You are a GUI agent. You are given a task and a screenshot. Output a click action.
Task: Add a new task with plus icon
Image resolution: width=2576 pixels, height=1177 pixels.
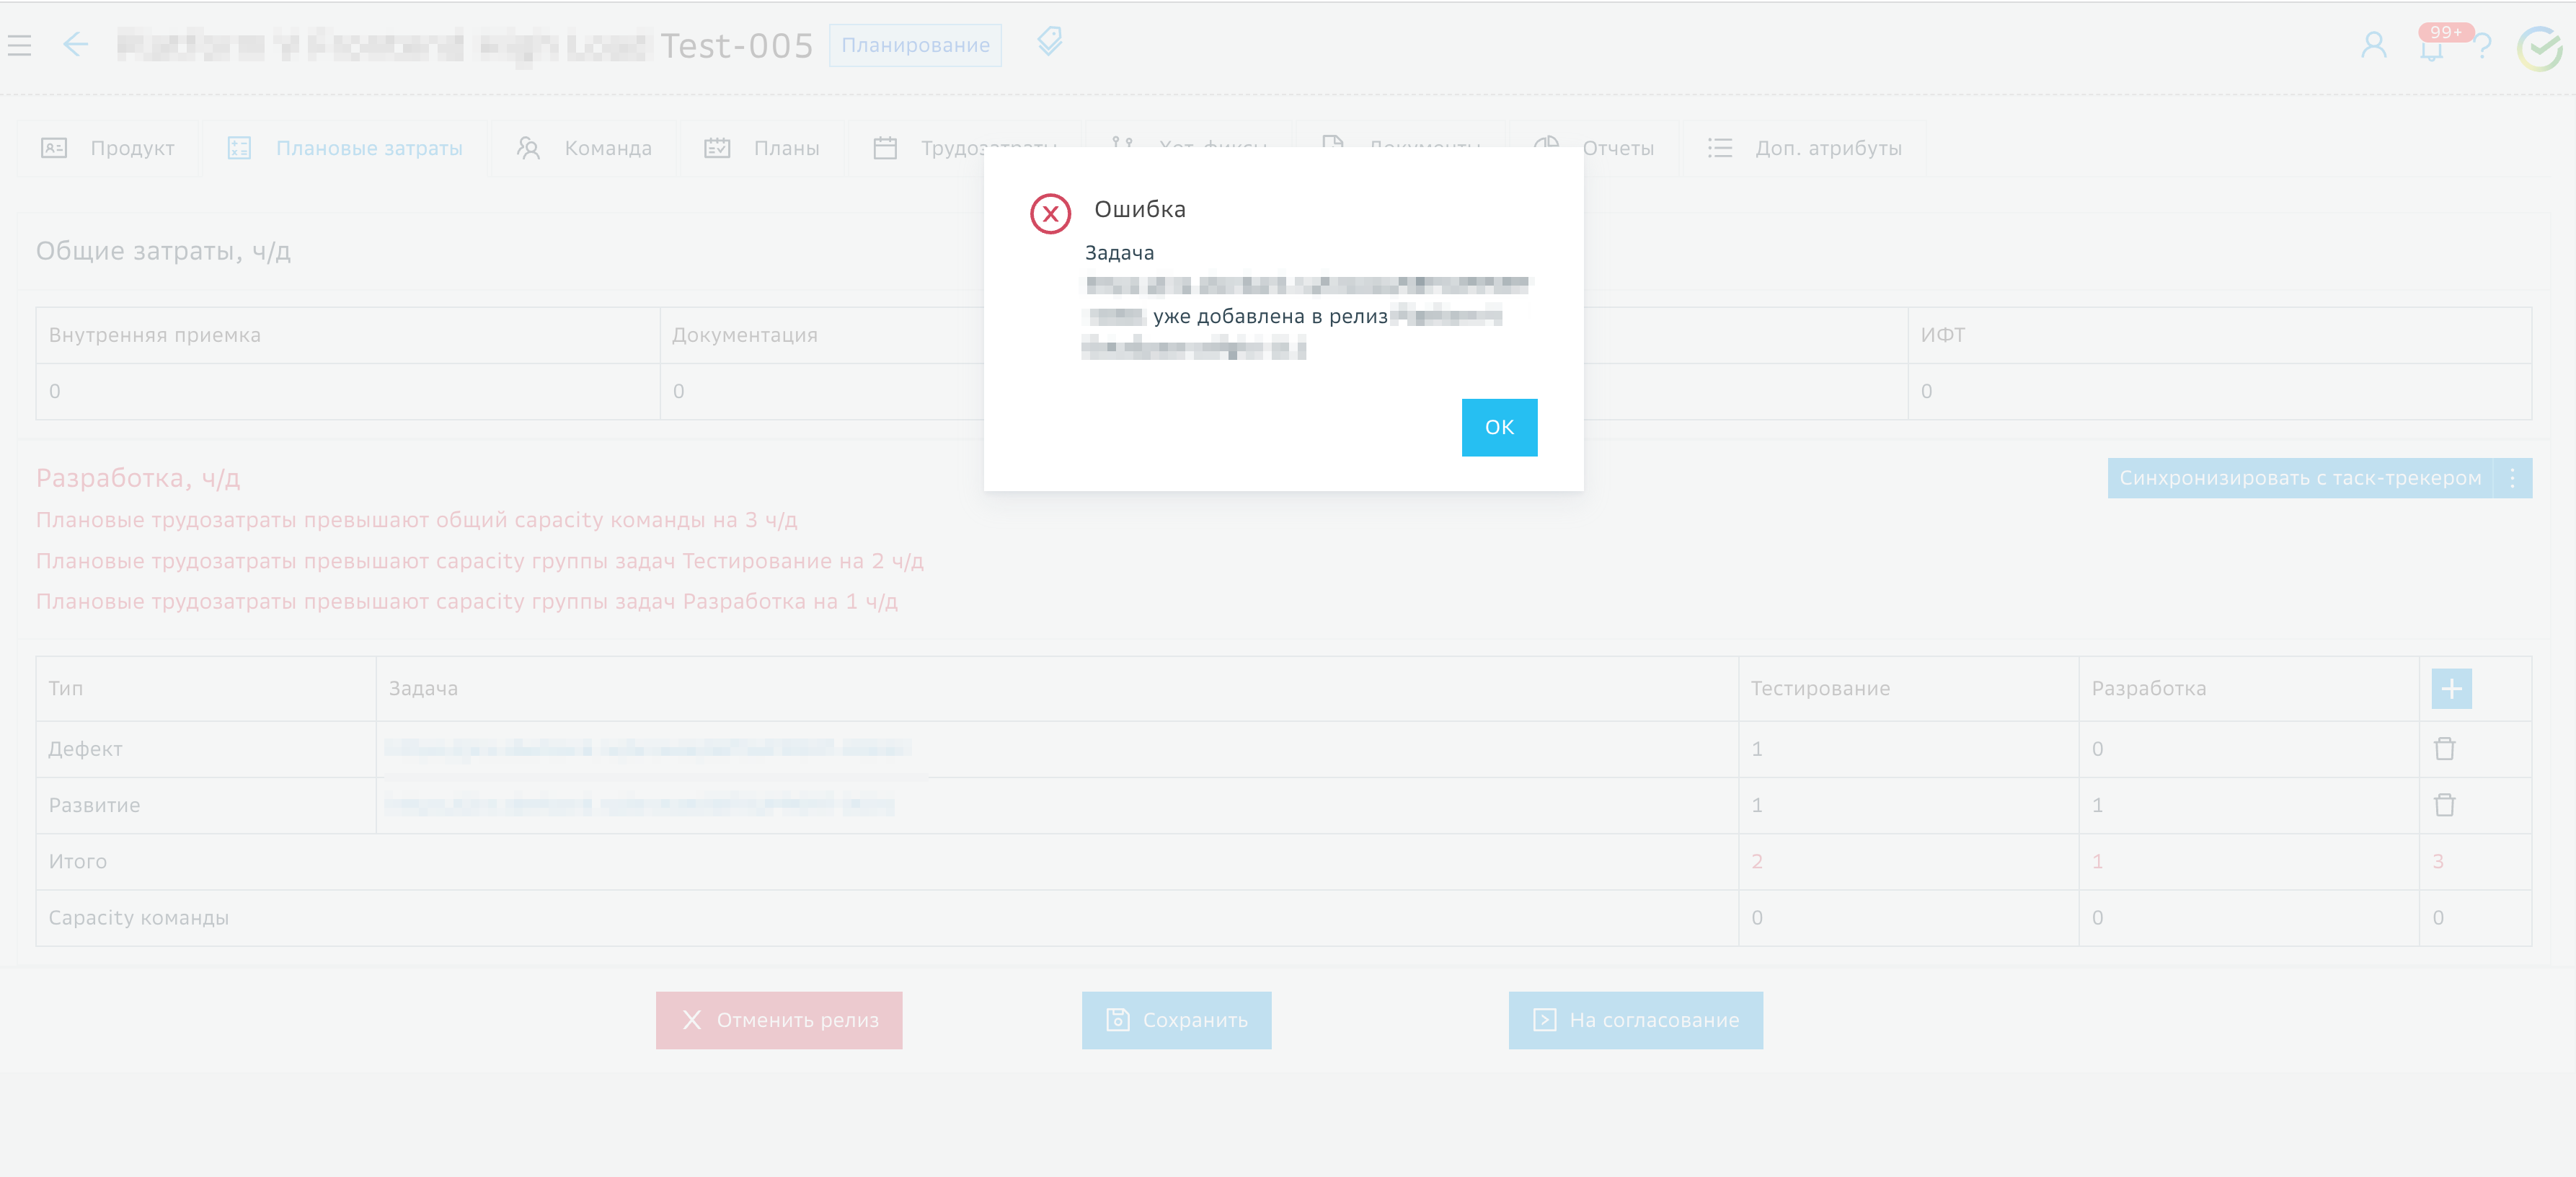tap(2451, 688)
